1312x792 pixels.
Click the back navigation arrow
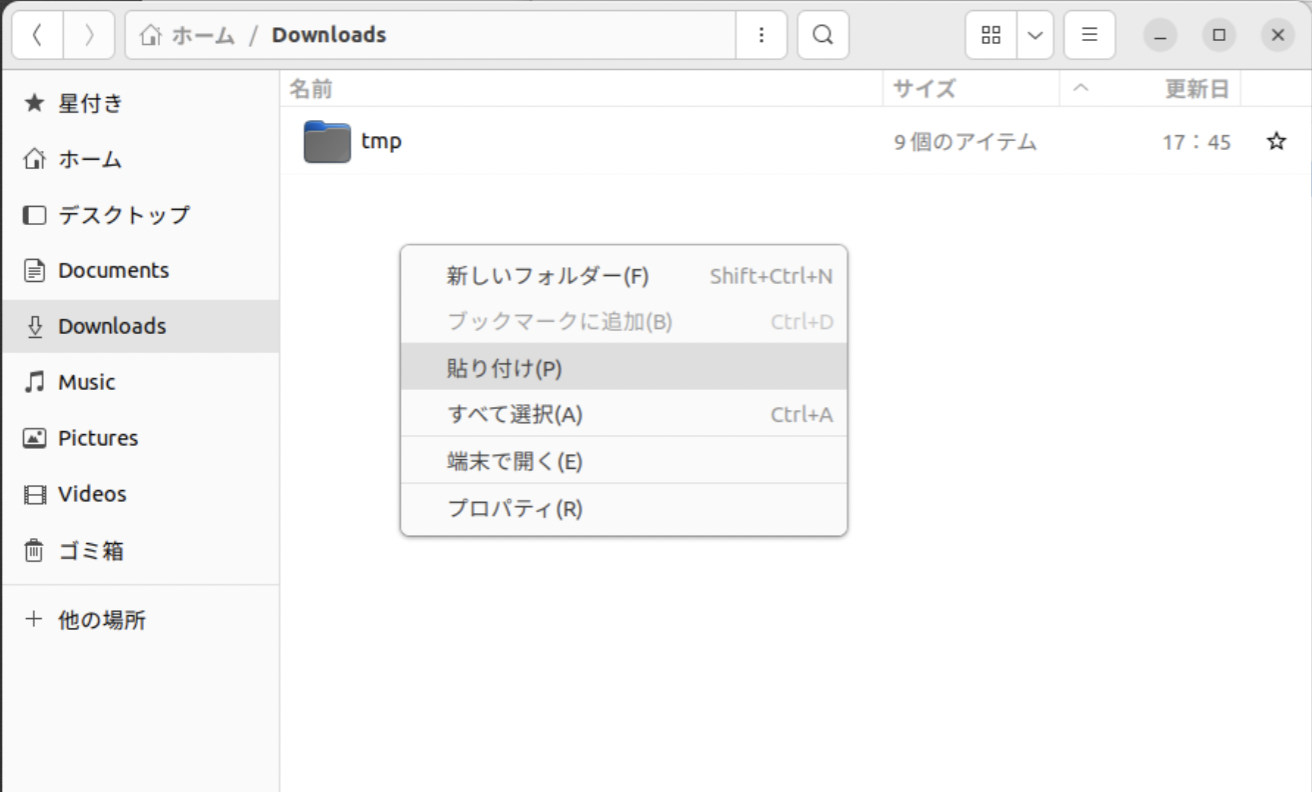tap(37, 35)
